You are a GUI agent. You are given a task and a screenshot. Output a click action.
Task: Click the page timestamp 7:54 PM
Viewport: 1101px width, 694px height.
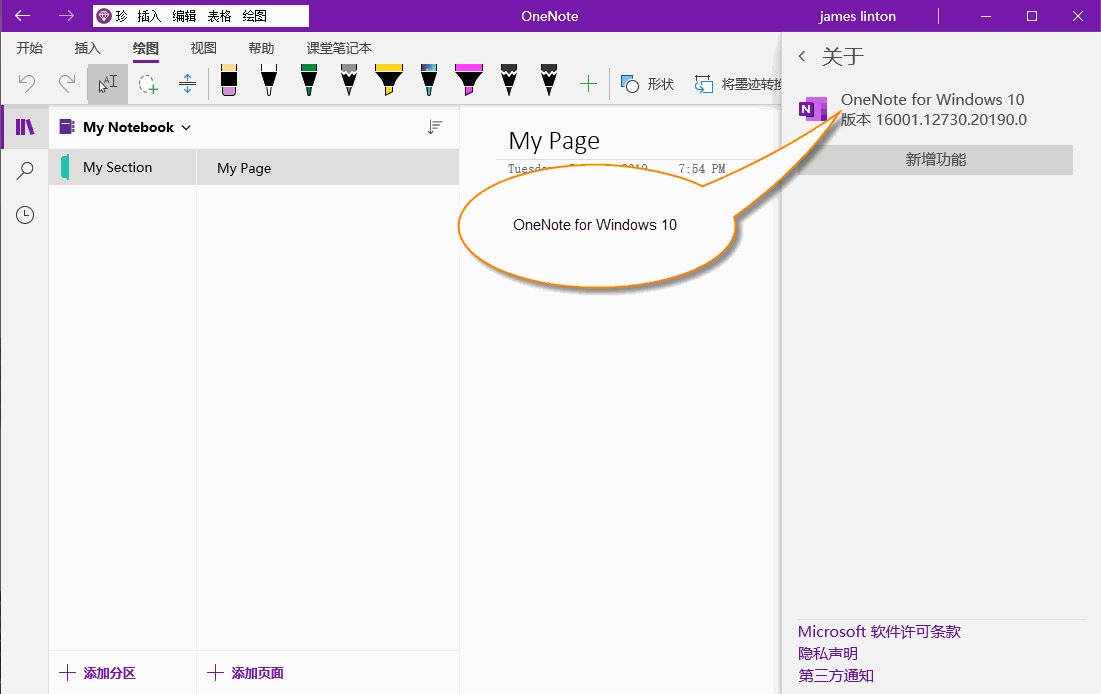[701, 169]
